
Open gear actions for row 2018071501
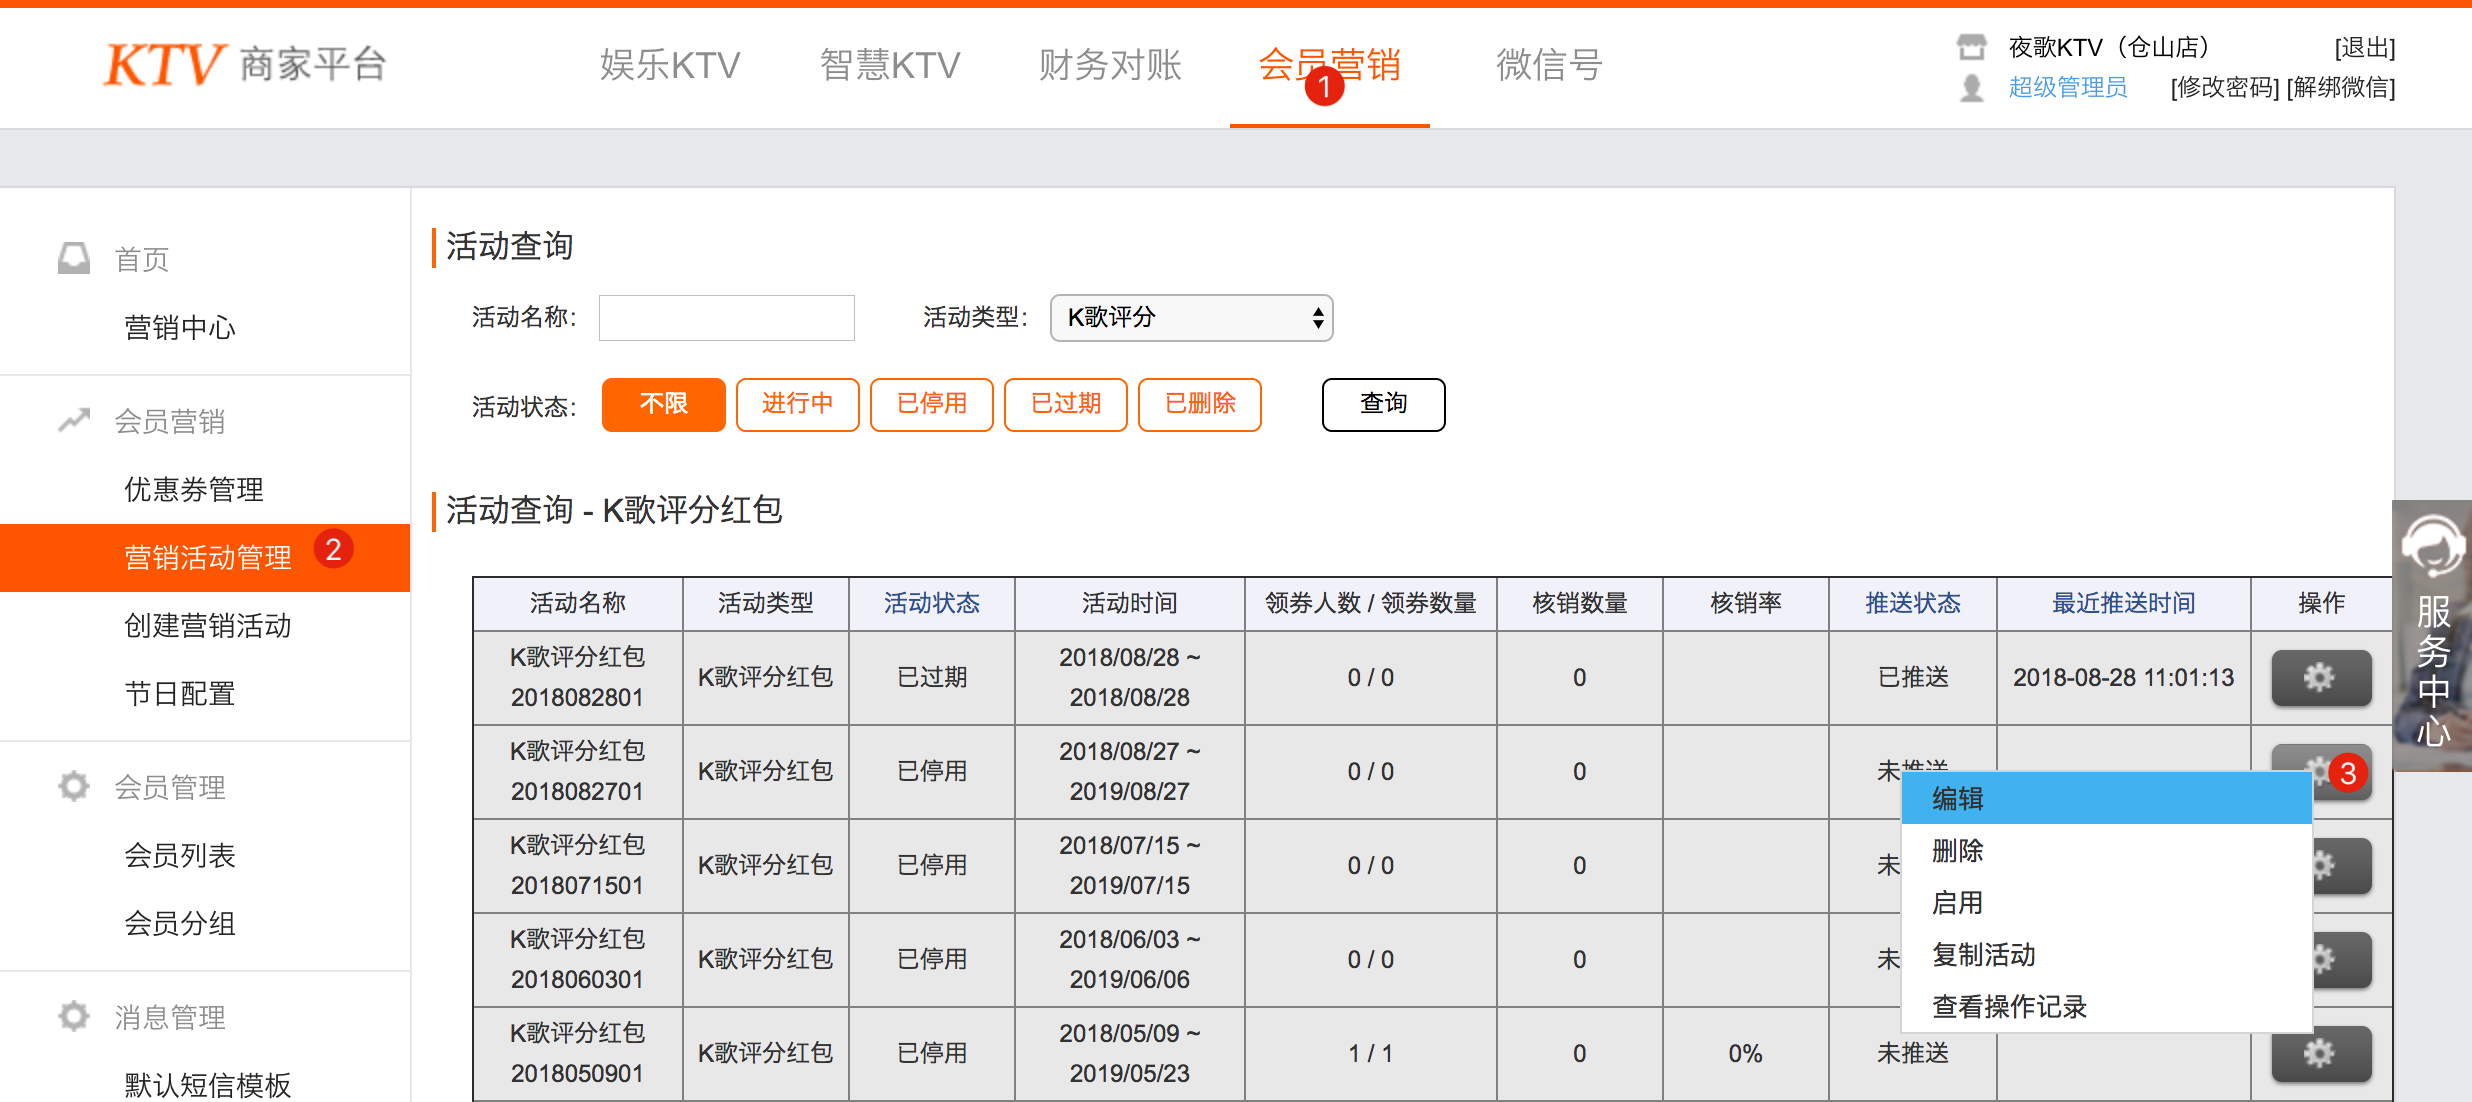pyautogui.click(x=2341, y=866)
